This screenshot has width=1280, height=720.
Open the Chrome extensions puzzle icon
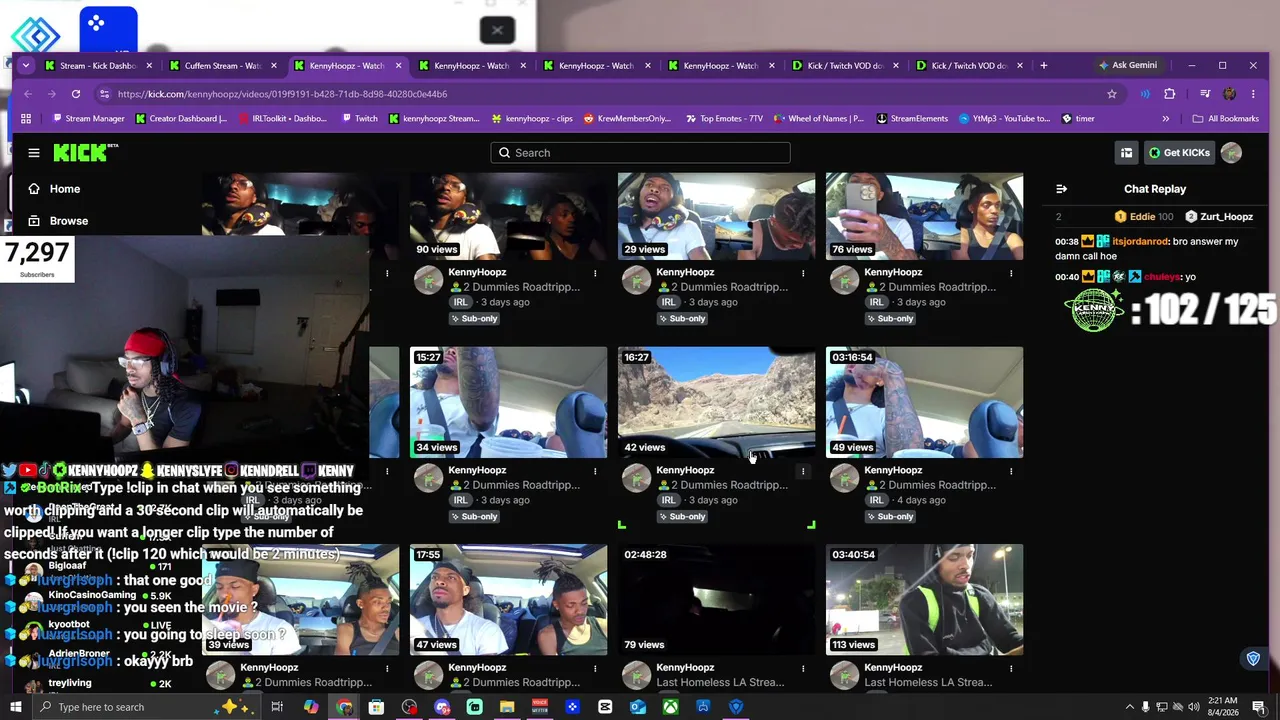[1170, 94]
